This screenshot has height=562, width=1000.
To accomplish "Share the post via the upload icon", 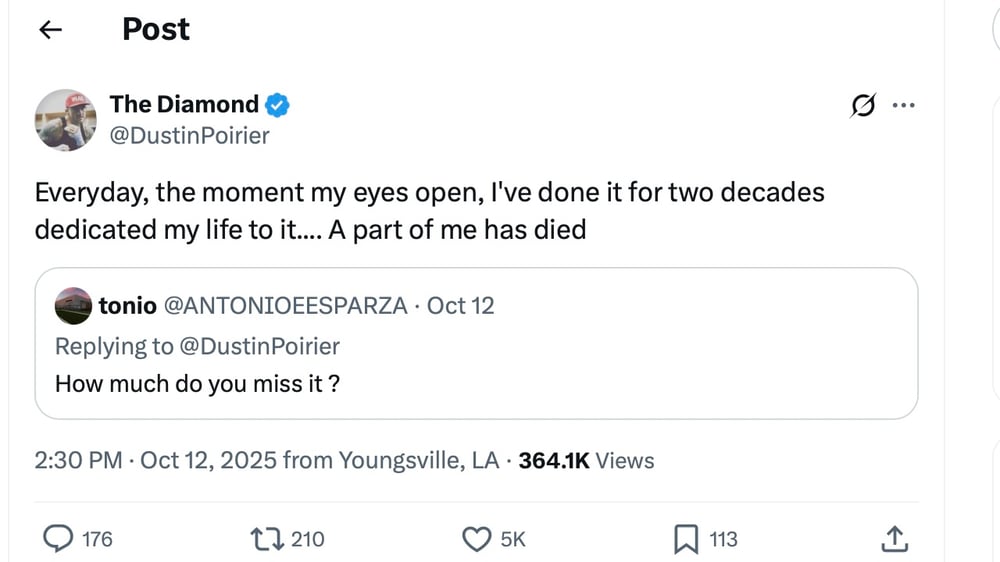I will (893, 540).
